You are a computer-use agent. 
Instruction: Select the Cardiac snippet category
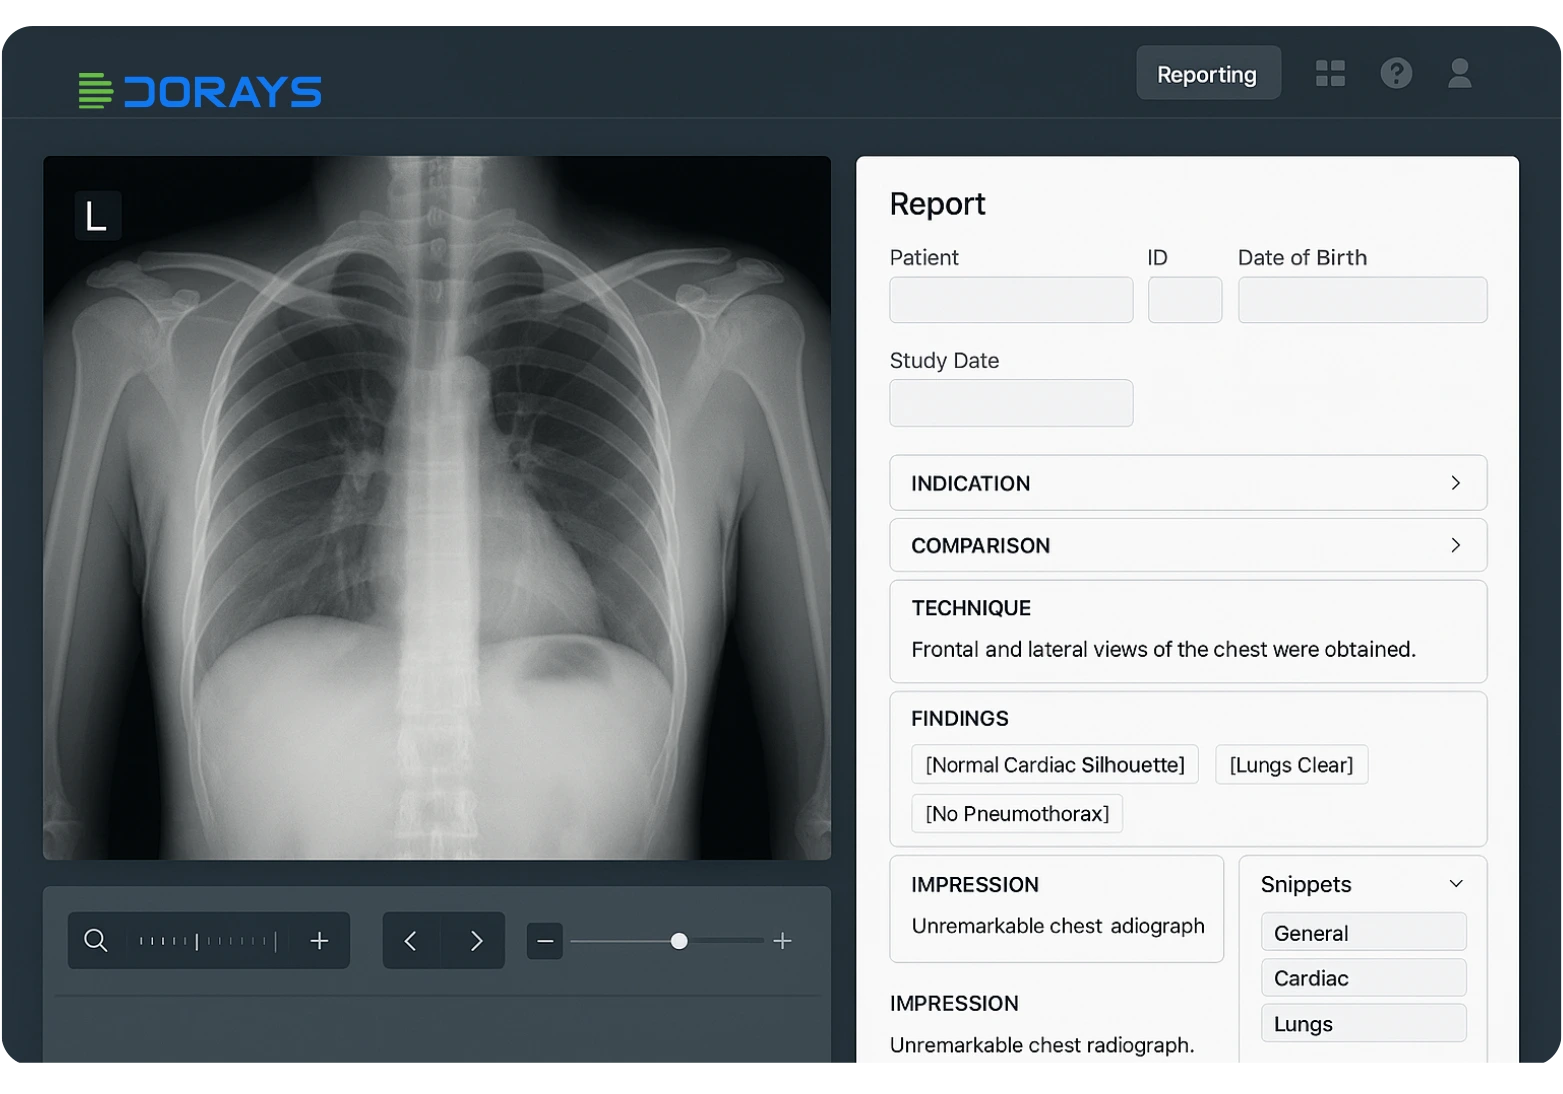(x=1363, y=978)
